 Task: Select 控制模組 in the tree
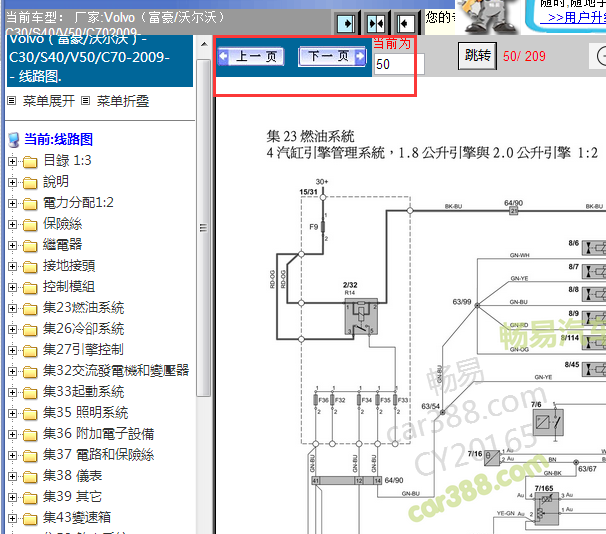(x=69, y=287)
